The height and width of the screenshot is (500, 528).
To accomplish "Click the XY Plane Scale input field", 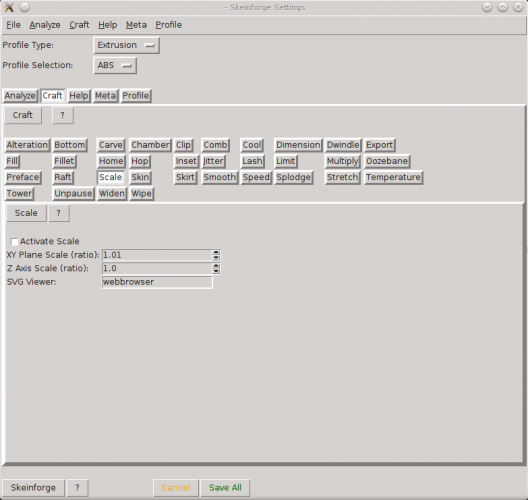I will point(157,255).
